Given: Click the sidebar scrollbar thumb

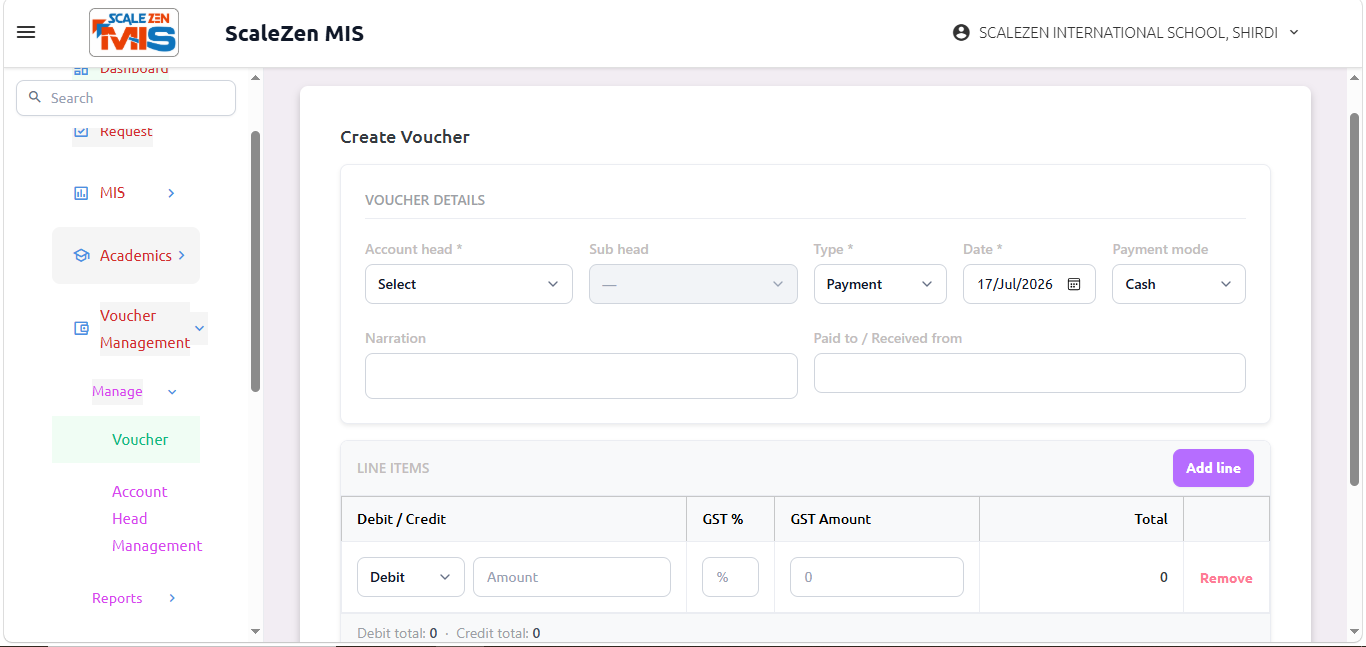Looking at the screenshot, I should tap(255, 261).
